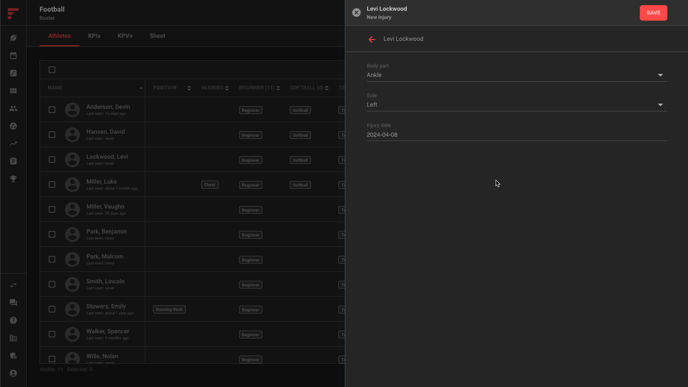The height and width of the screenshot is (387, 688).
Task: Click the Injury date field
Action: (x=516, y=135)
